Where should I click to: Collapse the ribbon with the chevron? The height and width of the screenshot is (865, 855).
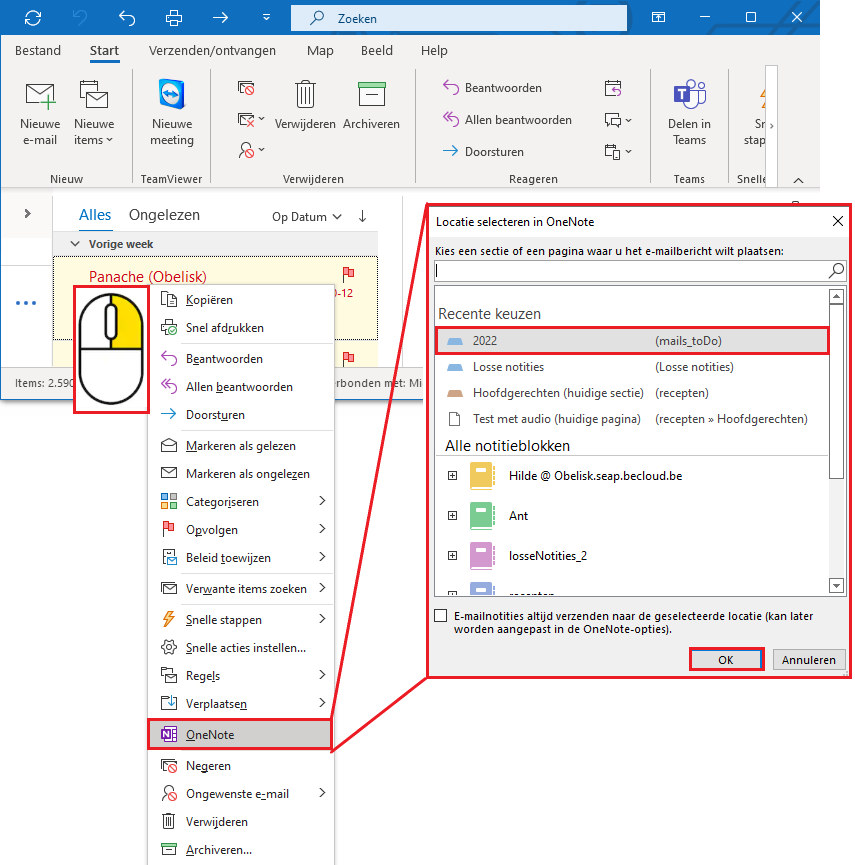[798, 180]
